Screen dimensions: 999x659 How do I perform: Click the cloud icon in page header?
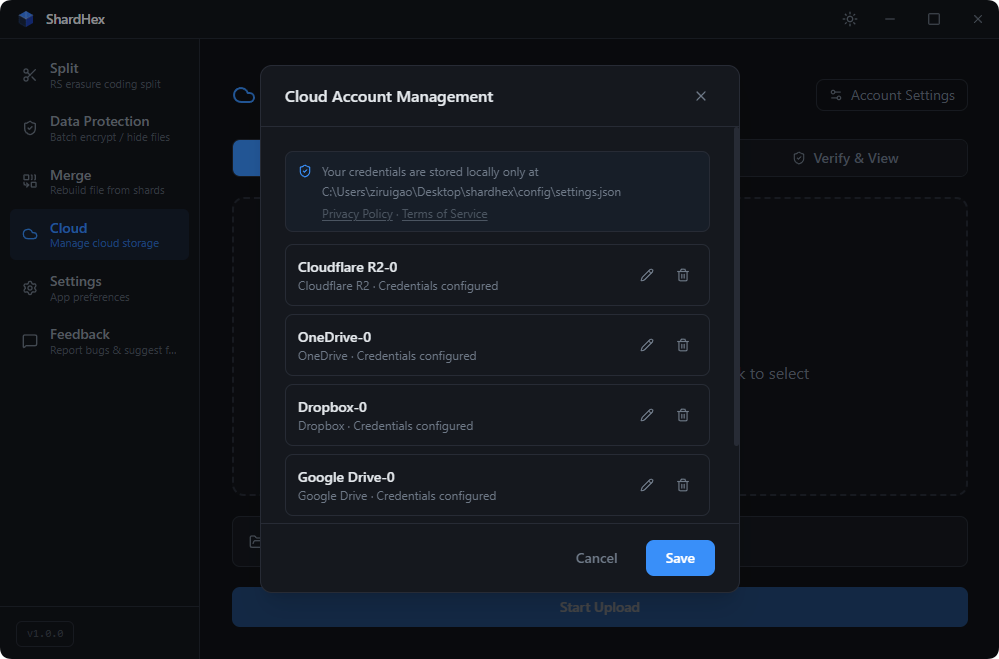click(x=244, y=96)
